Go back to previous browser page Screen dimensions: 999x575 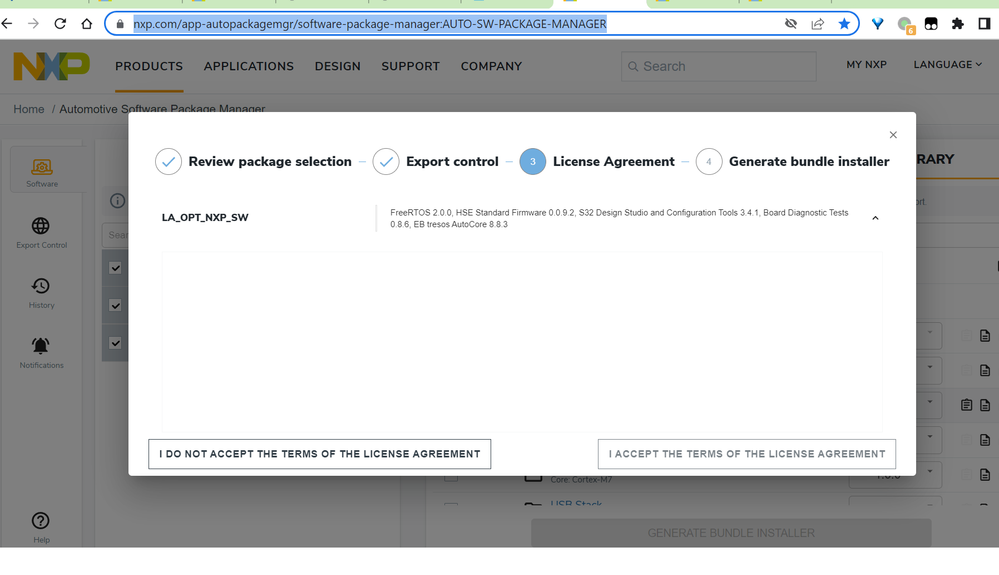7,24
